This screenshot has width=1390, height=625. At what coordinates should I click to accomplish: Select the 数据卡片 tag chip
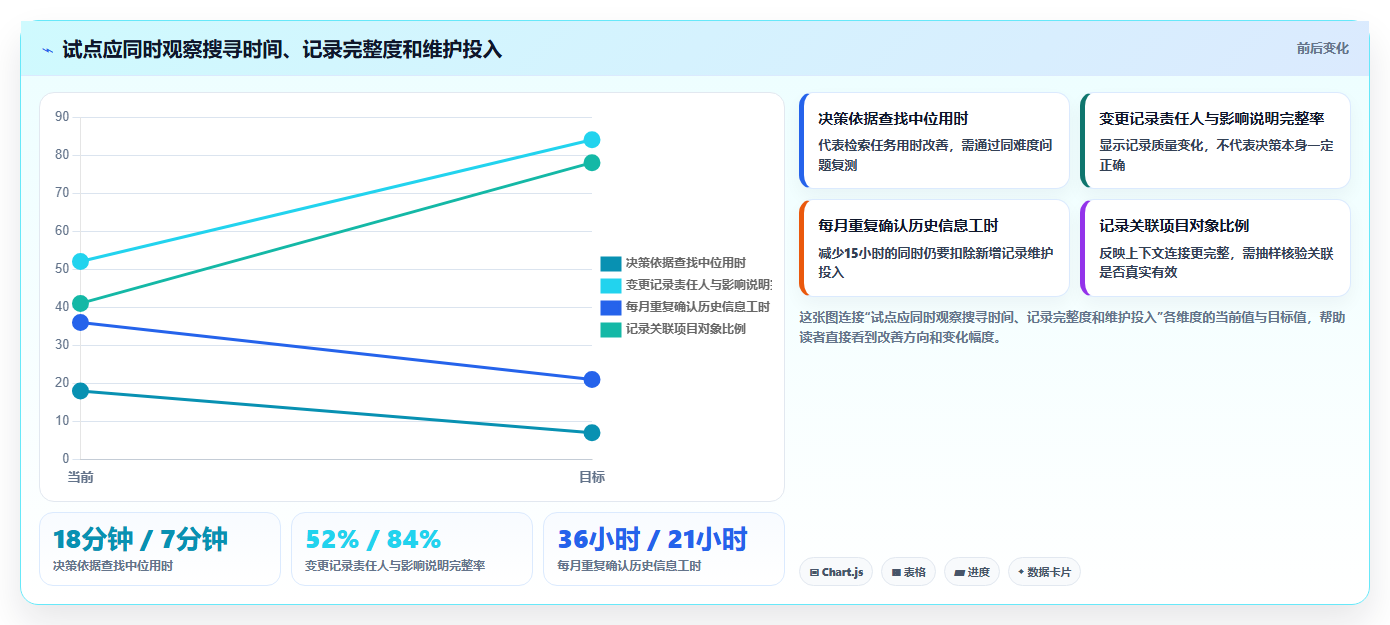pos(1044,572)
